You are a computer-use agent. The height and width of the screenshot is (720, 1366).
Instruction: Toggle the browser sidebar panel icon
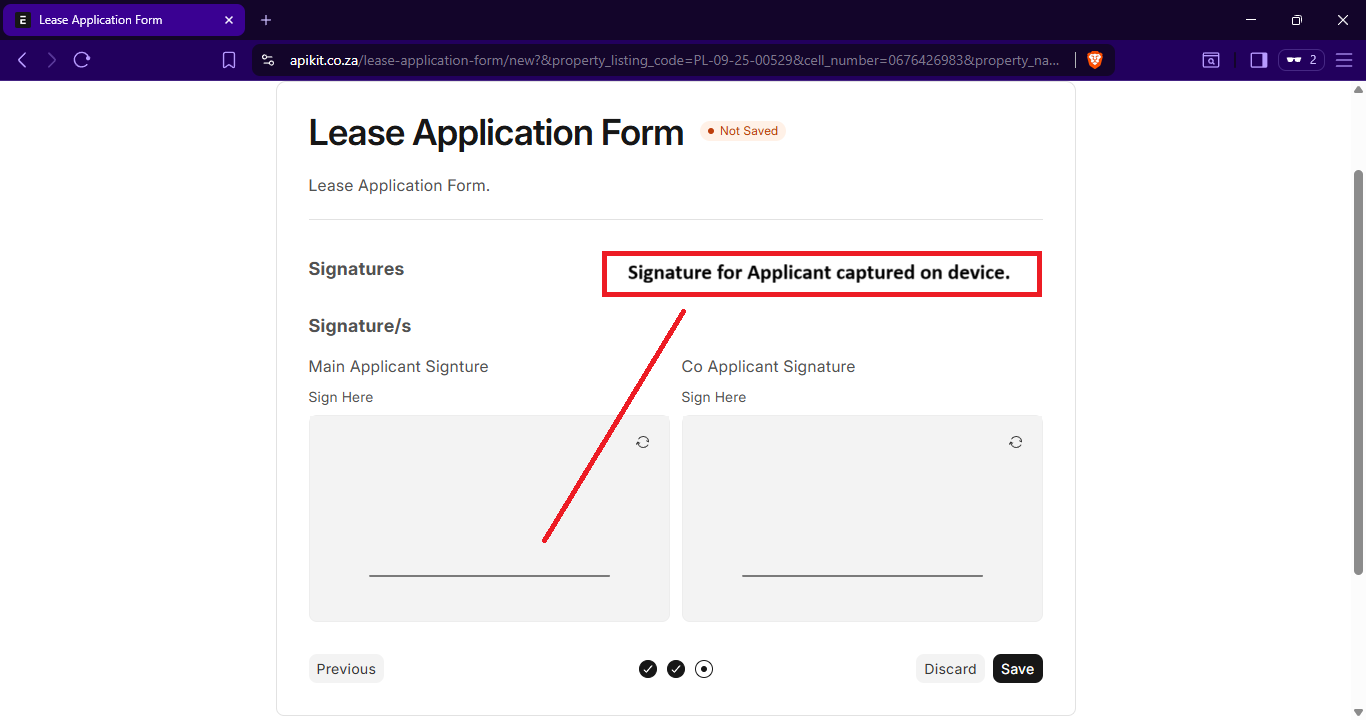click(x=1259, y=60)
